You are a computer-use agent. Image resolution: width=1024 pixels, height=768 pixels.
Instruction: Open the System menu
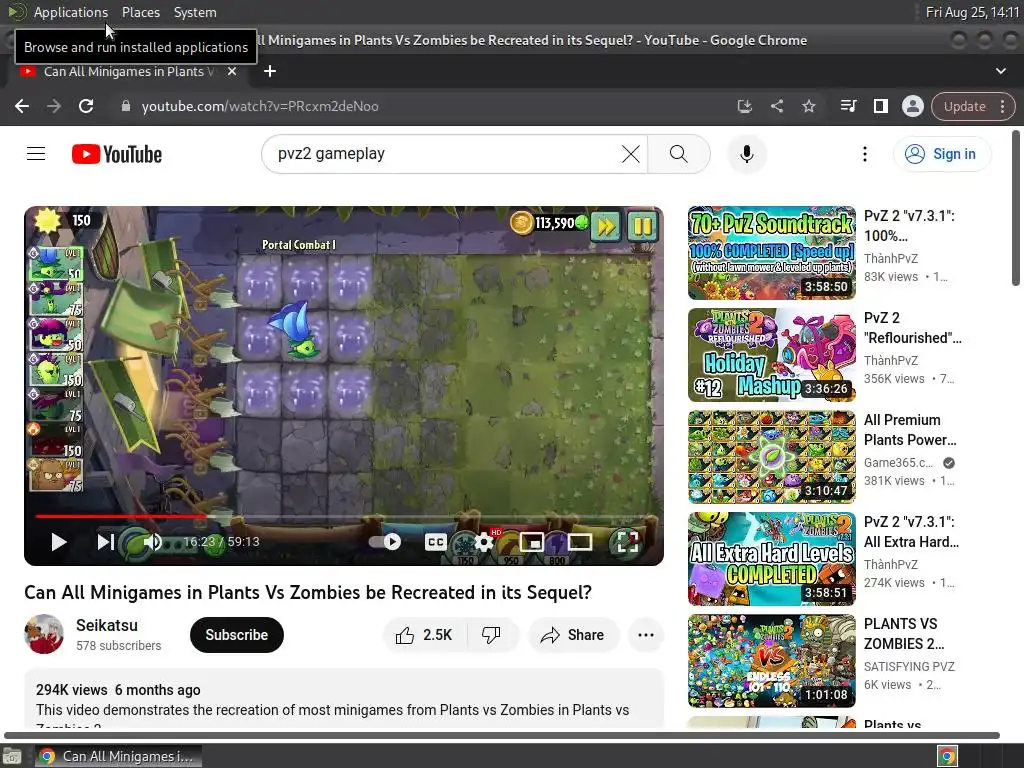(195, 12)
